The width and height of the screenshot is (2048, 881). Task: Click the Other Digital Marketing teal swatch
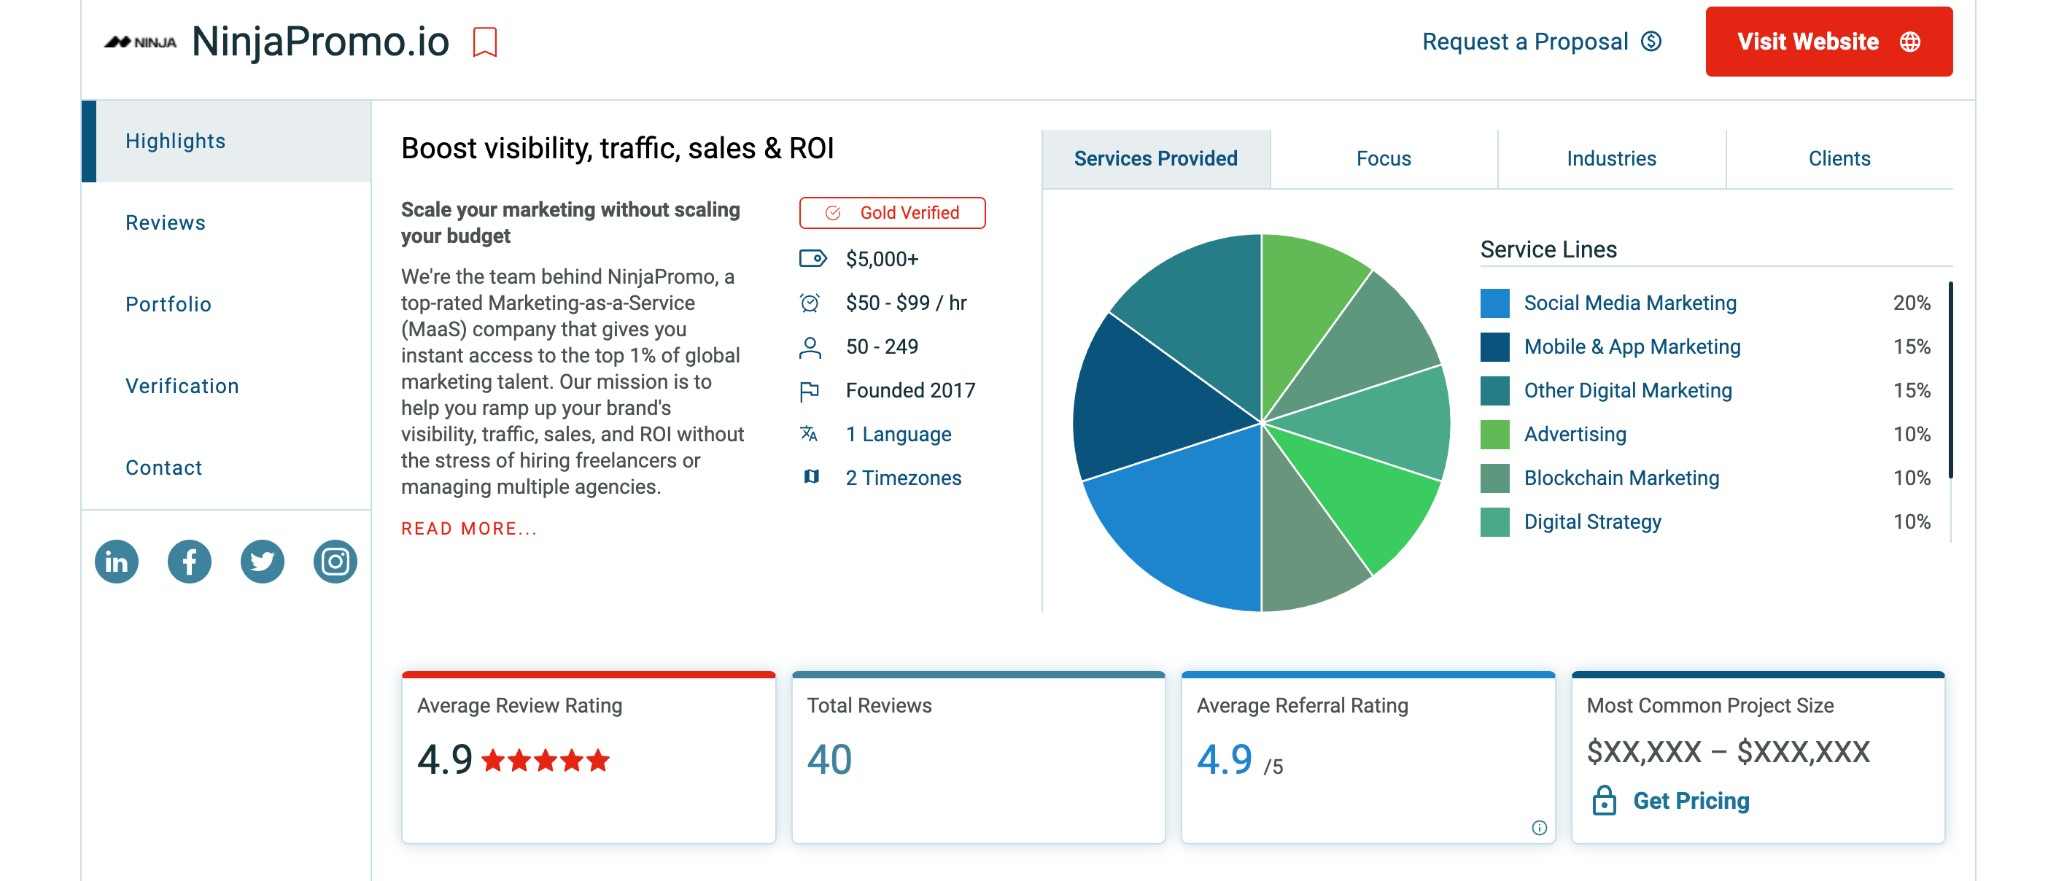coord(1495,391)
